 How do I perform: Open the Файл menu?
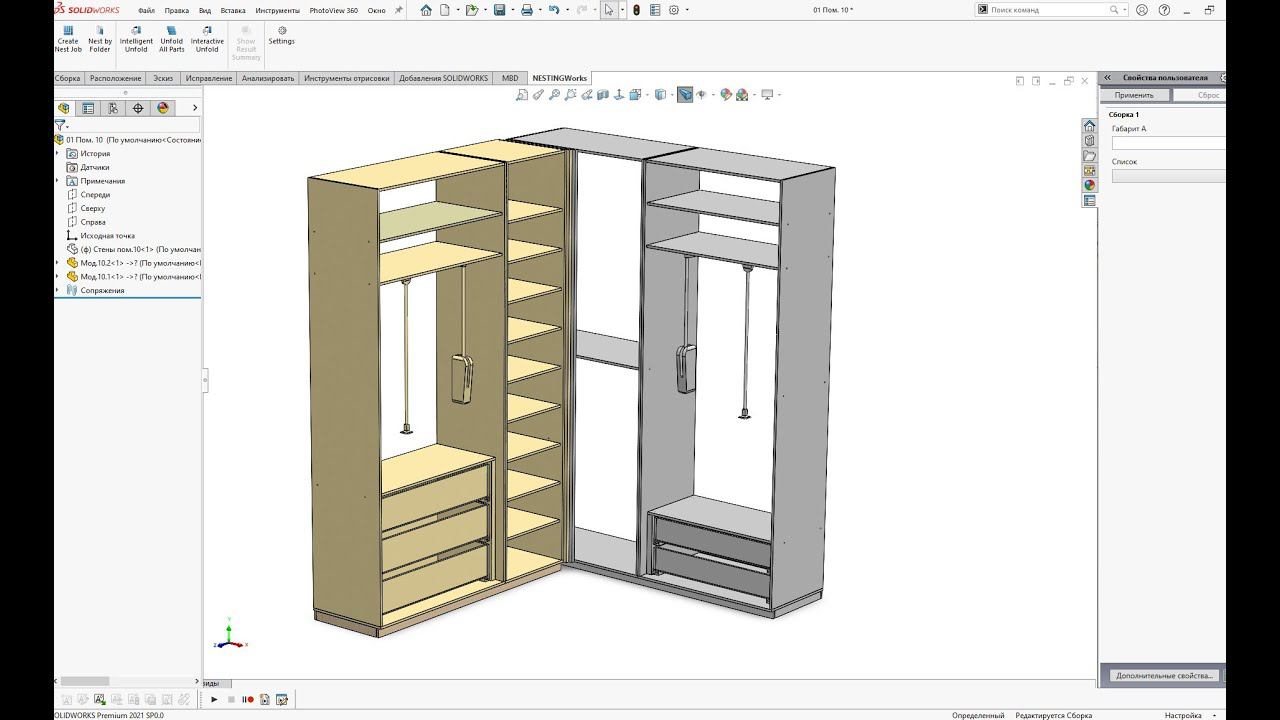pos(146,10)
